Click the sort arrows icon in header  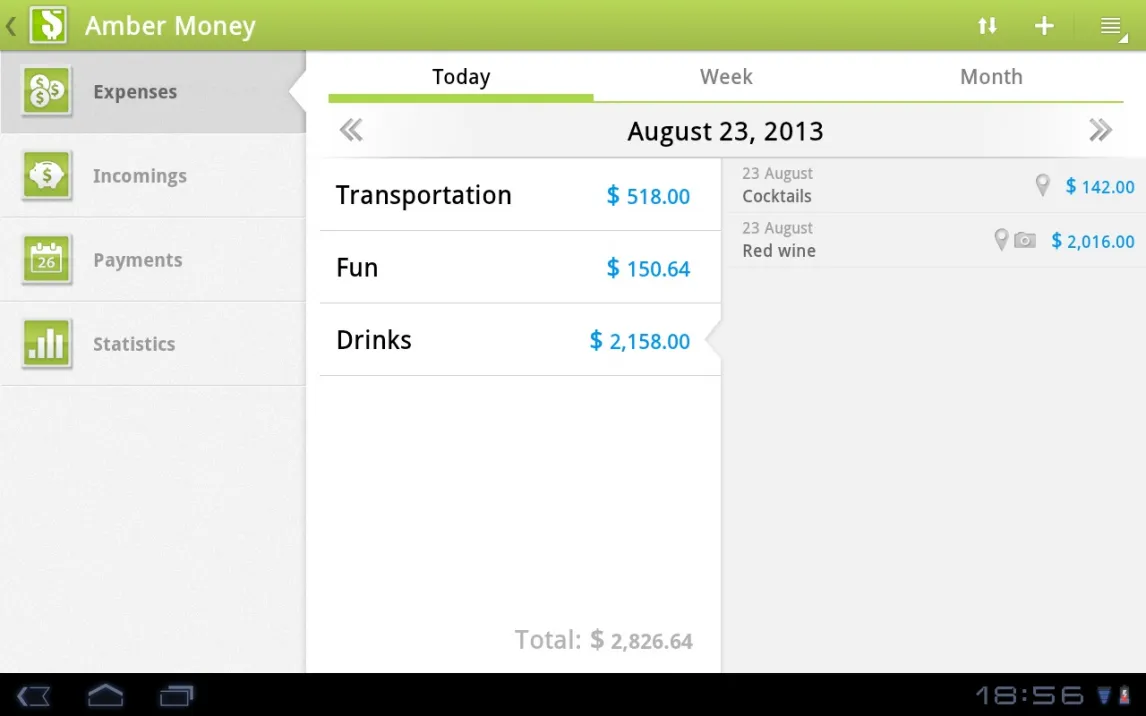tap(987, 26)
